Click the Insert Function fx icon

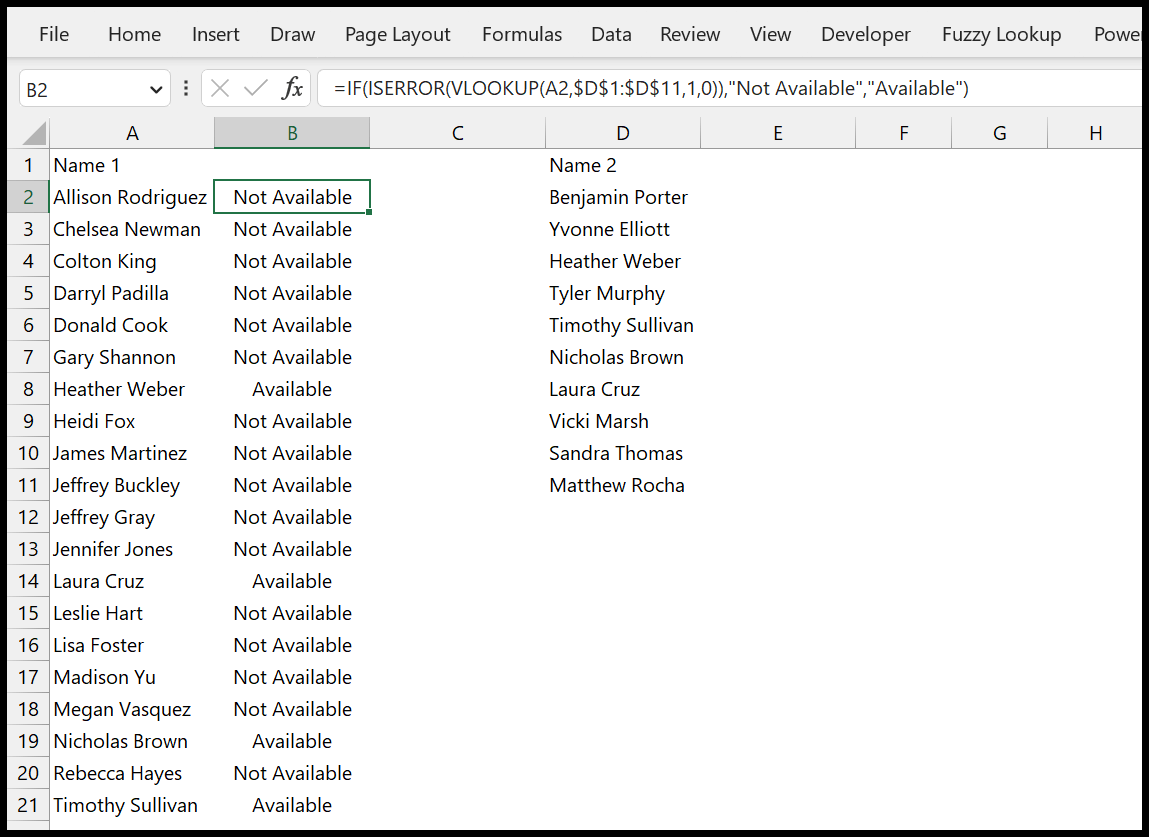point(292,89)
